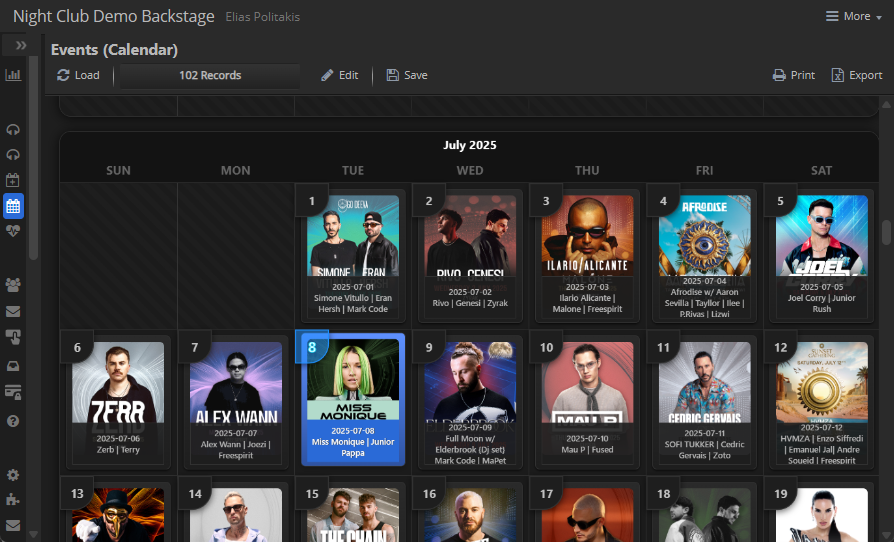This screenshot has width=894, height=542.
Task: Click the sidebar scroll-down arrow
Action: click(33, 534)
